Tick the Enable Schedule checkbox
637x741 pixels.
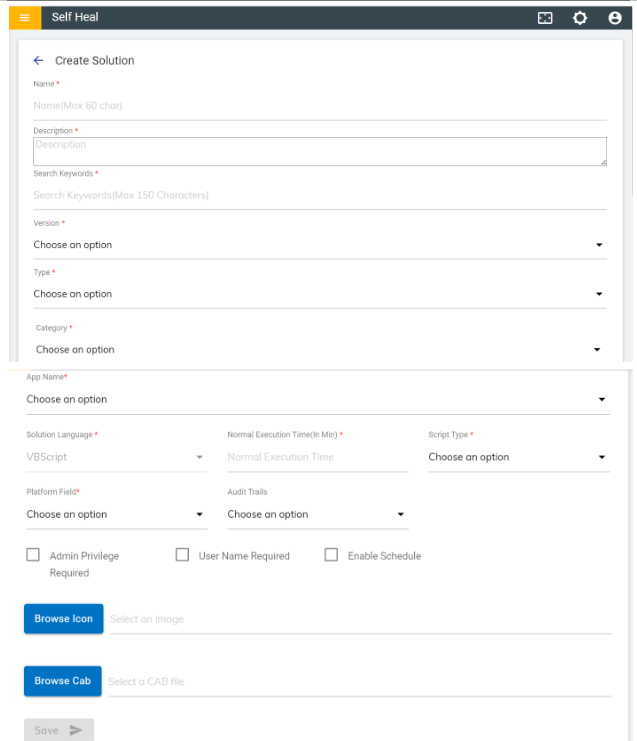tap(331, 555)
